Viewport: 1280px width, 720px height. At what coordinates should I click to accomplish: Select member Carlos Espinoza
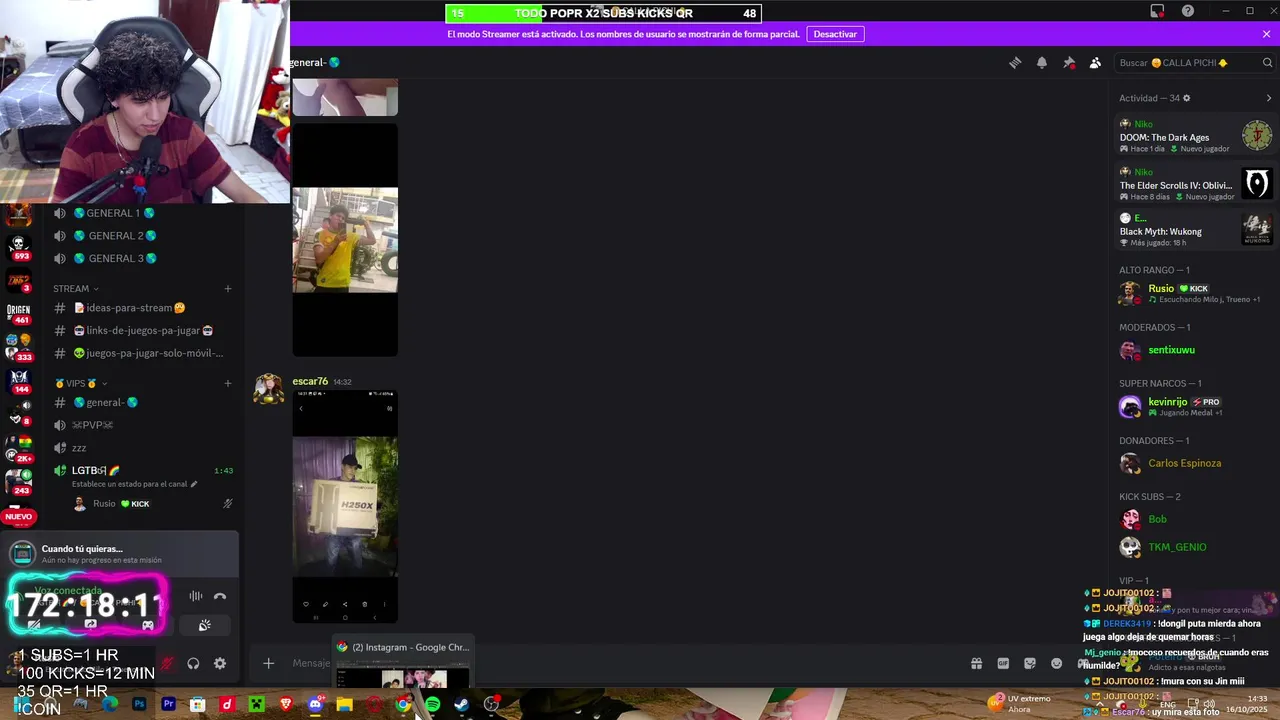[1195, 463]
